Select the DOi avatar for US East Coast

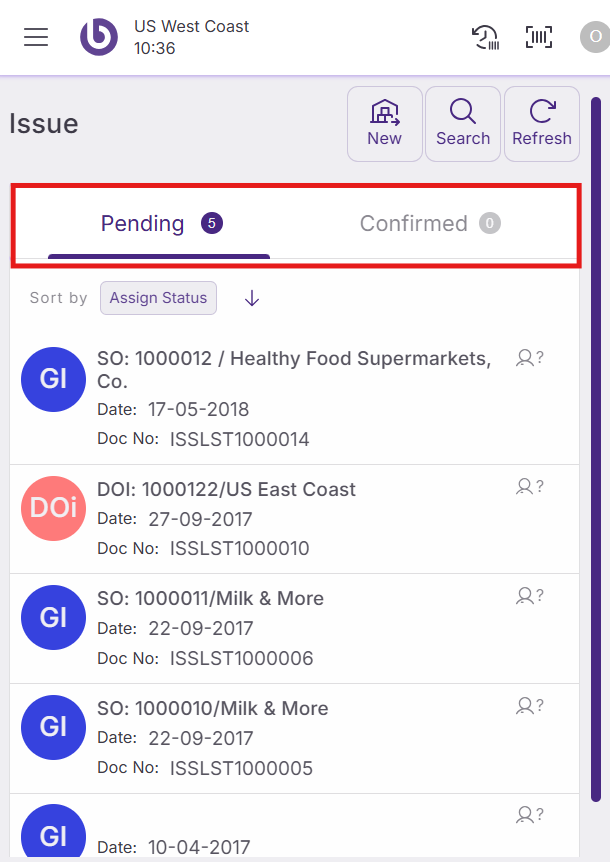point(53,509)
